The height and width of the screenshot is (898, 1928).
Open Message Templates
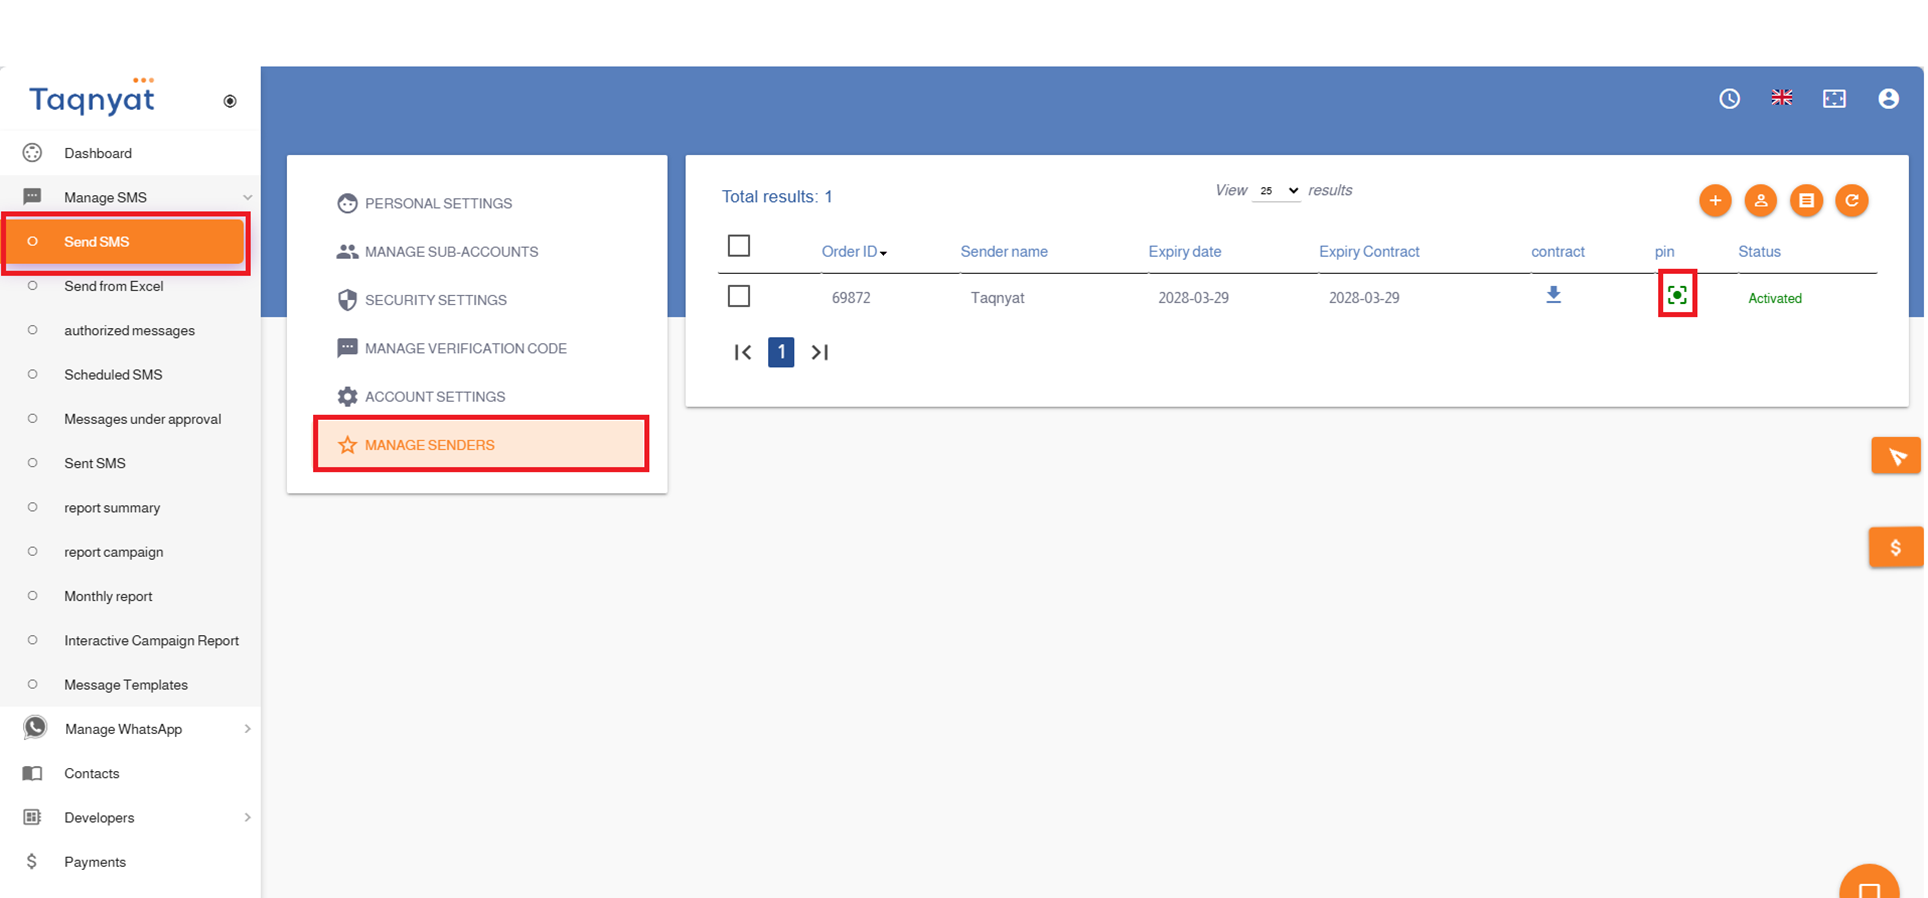(x=126, y=685)
